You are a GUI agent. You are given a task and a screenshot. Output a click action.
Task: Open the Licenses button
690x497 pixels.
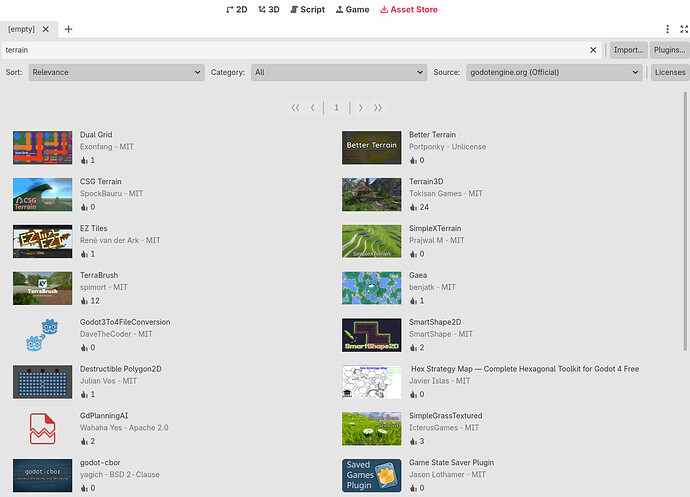(x=670, y=72)
